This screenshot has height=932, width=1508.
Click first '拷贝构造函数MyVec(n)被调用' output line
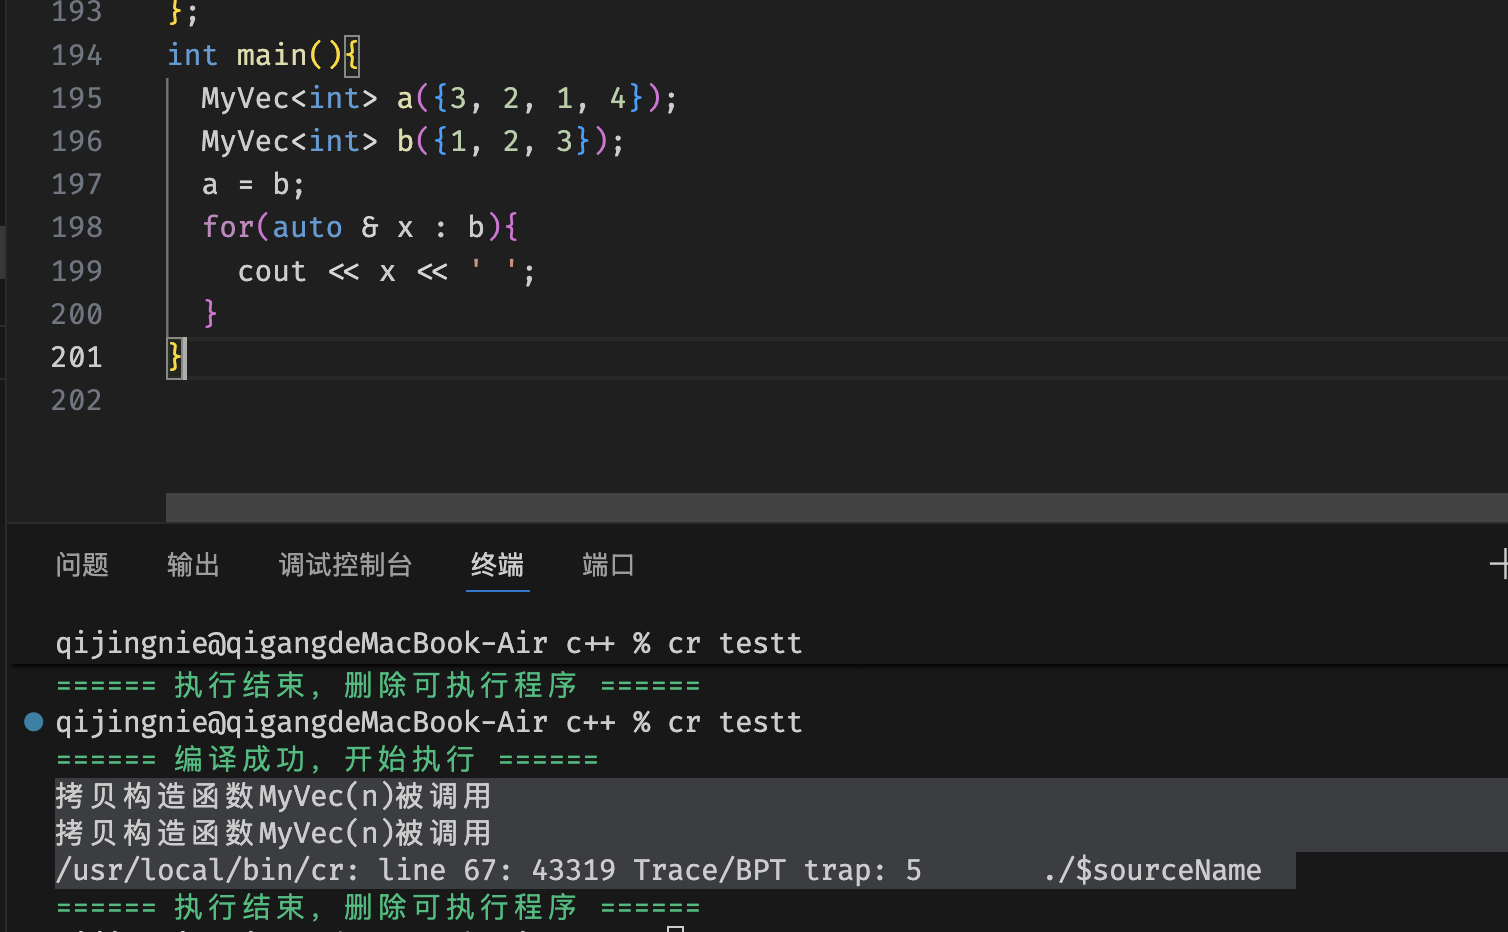point(273,797)
